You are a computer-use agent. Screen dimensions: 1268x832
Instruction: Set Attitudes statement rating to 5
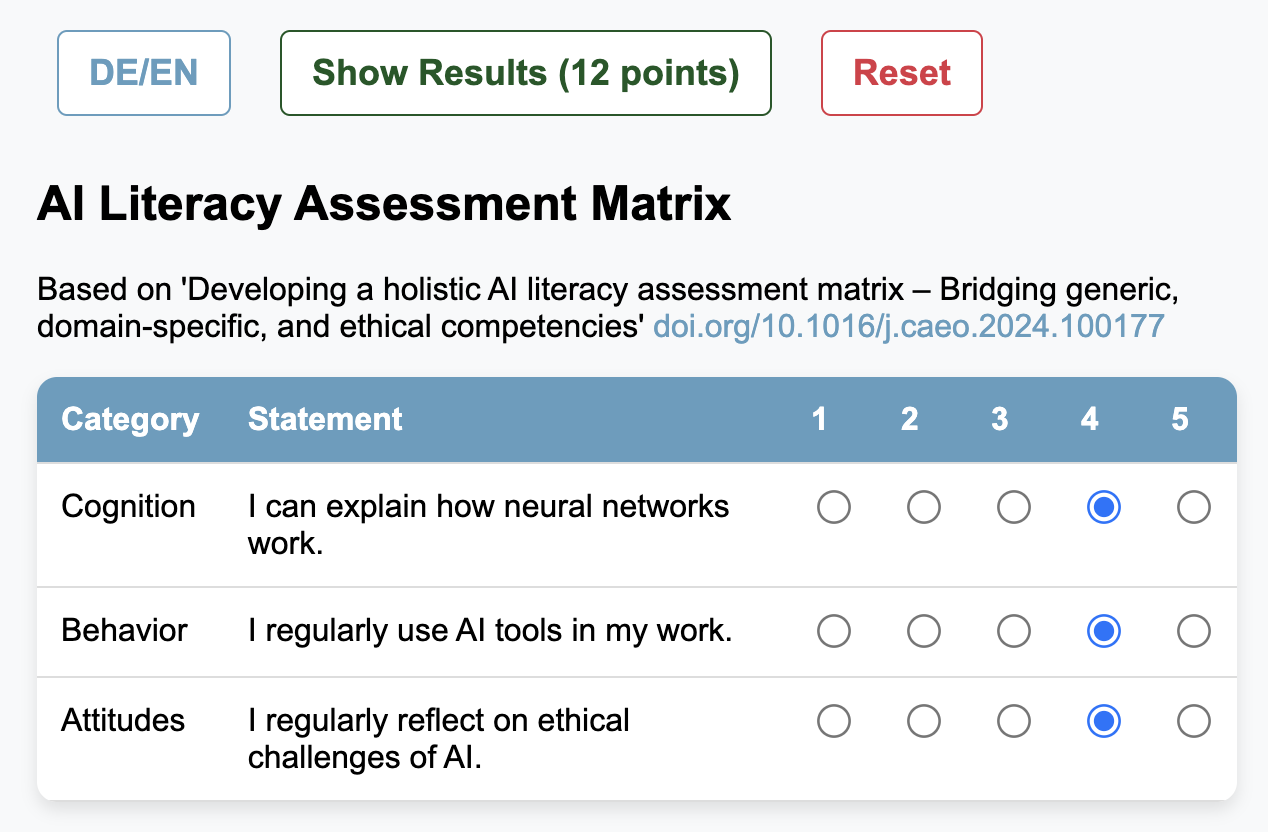tap(1194, 721)
